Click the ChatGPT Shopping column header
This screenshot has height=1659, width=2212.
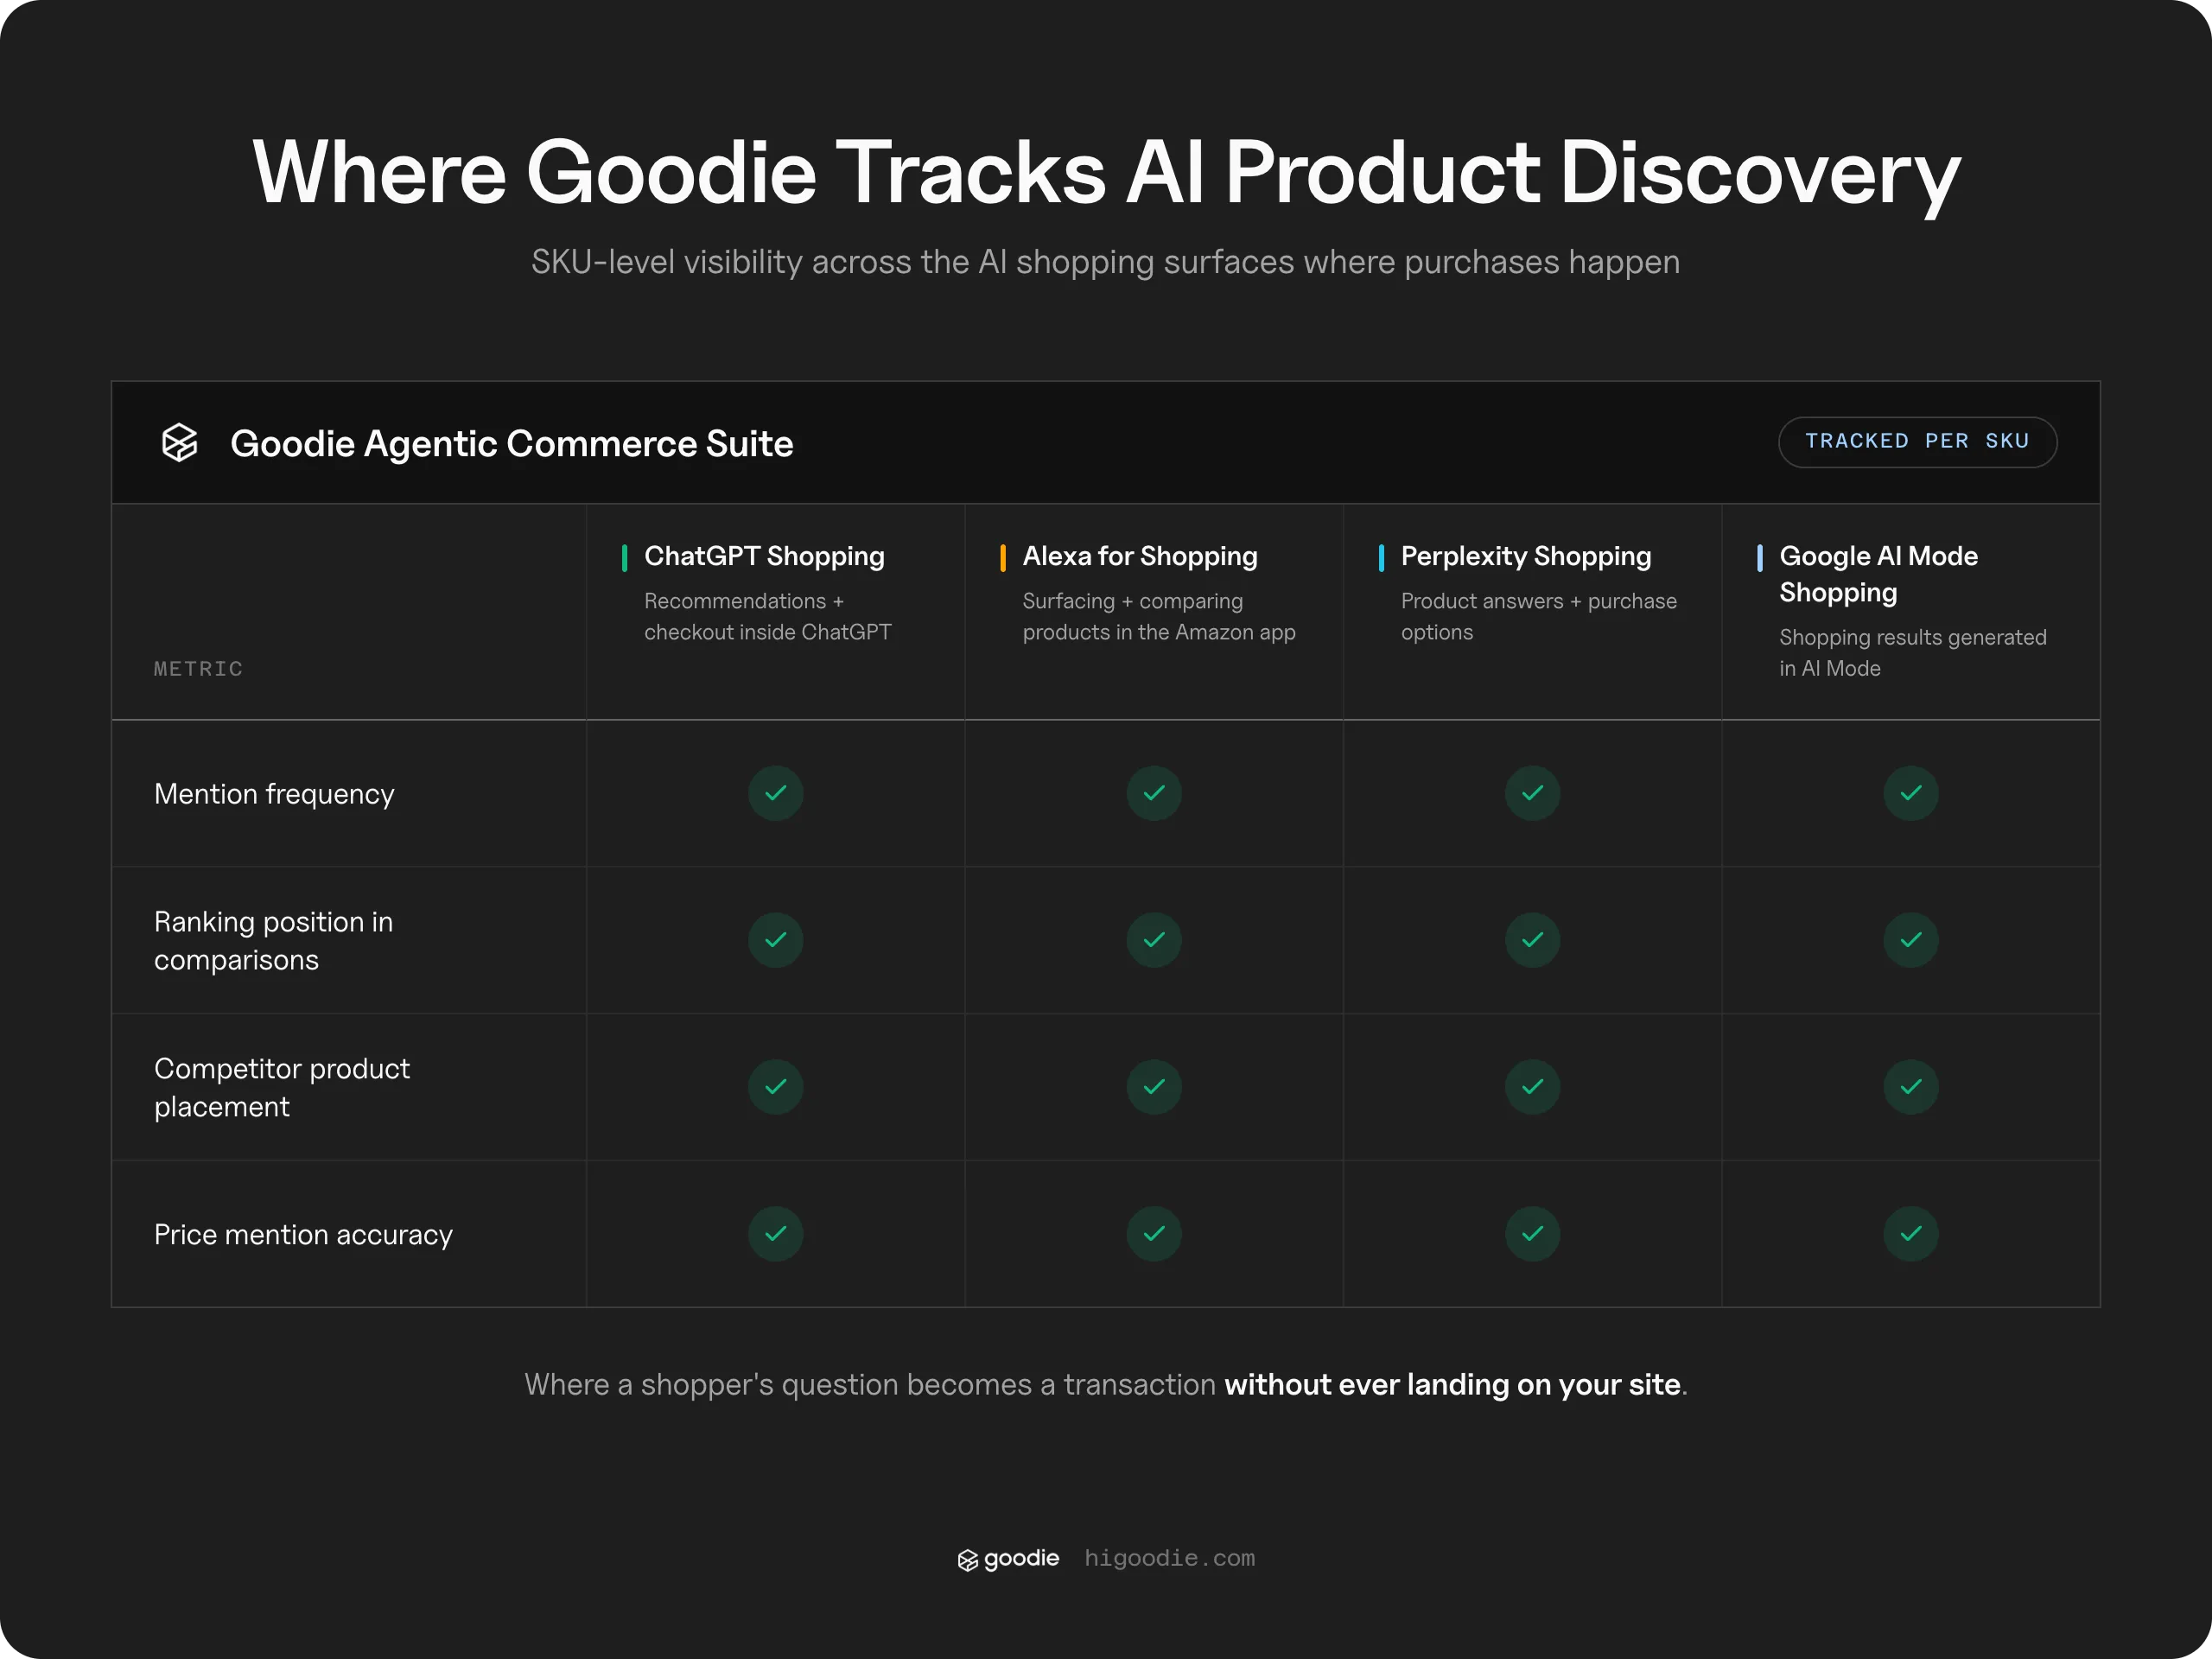coord(764,556)
